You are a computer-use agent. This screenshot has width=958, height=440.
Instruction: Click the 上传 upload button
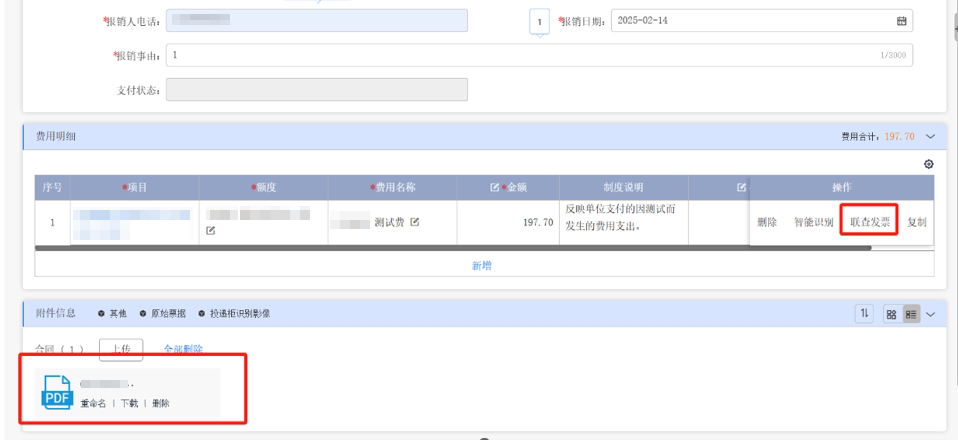121,349
